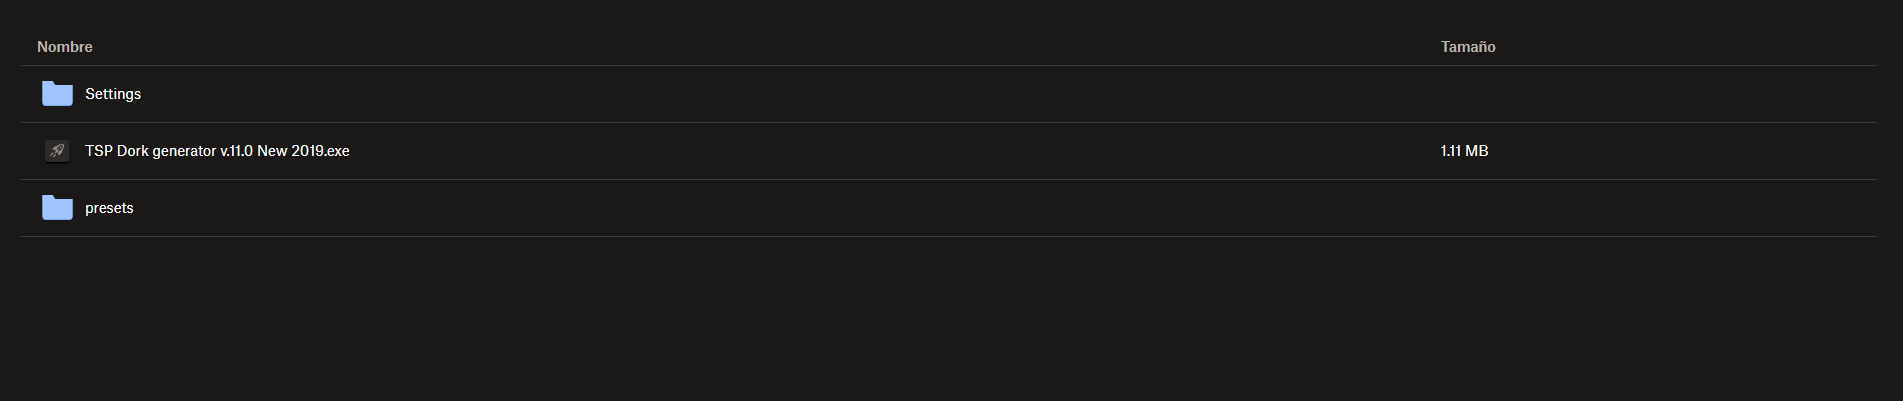Sort files by the Nombre column header
The height and width of the screenshot is (401, 1903).
(x=65, y=47)
